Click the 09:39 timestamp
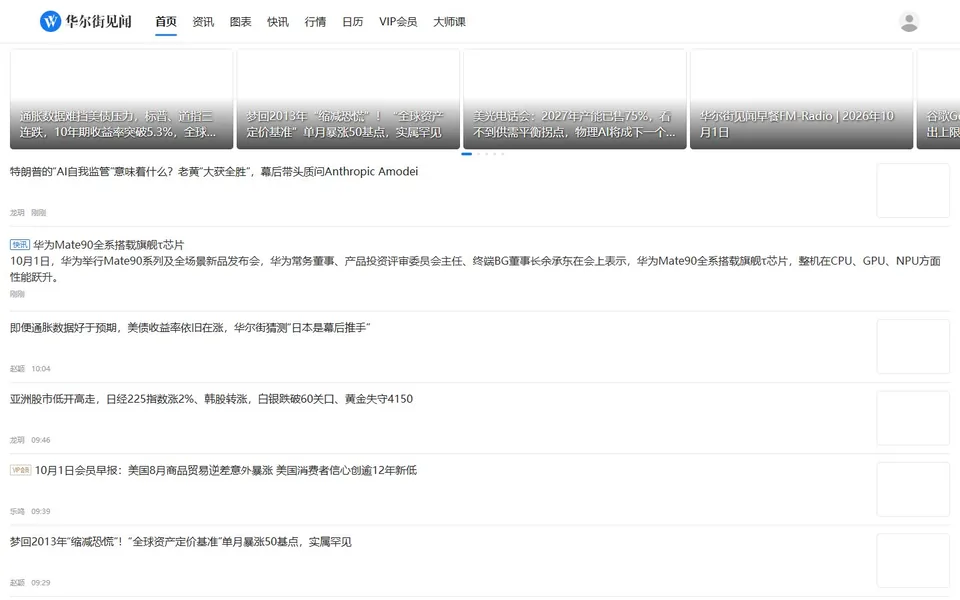This screenshot has width=960, height=600. coord(41,511)
